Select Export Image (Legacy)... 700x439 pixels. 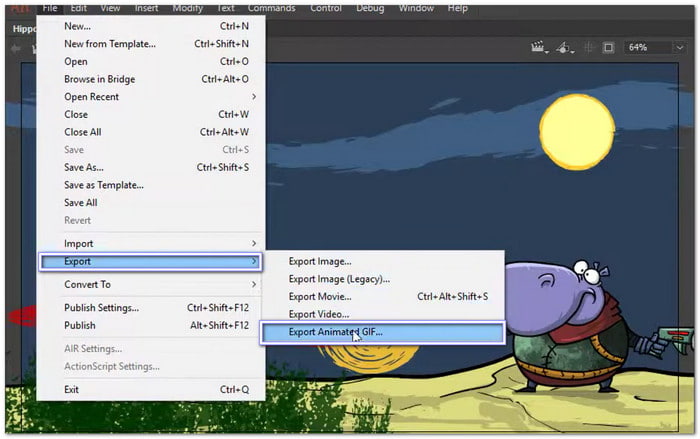[x=383, y=279]
